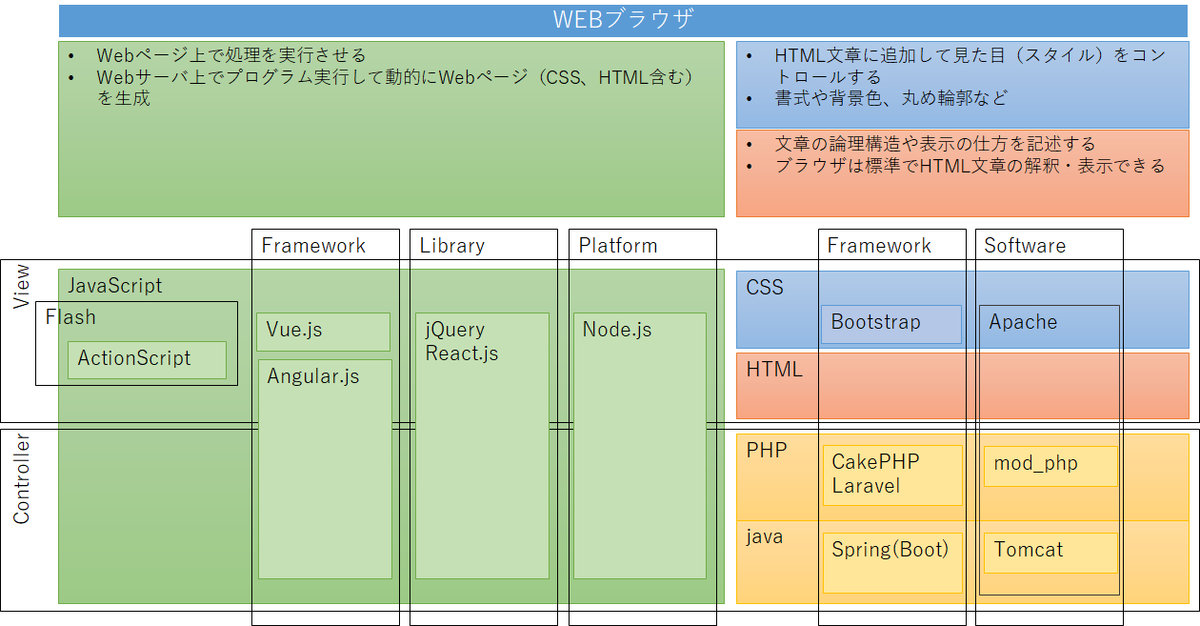The height and width of the screenshot is (626, 1200).
Task: Click the jQuery text
Action: coord(455,330)
